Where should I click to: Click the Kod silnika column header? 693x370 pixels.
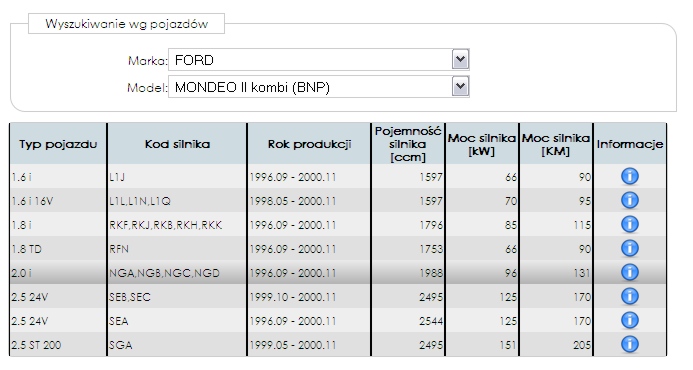click(x=177, y=144)
